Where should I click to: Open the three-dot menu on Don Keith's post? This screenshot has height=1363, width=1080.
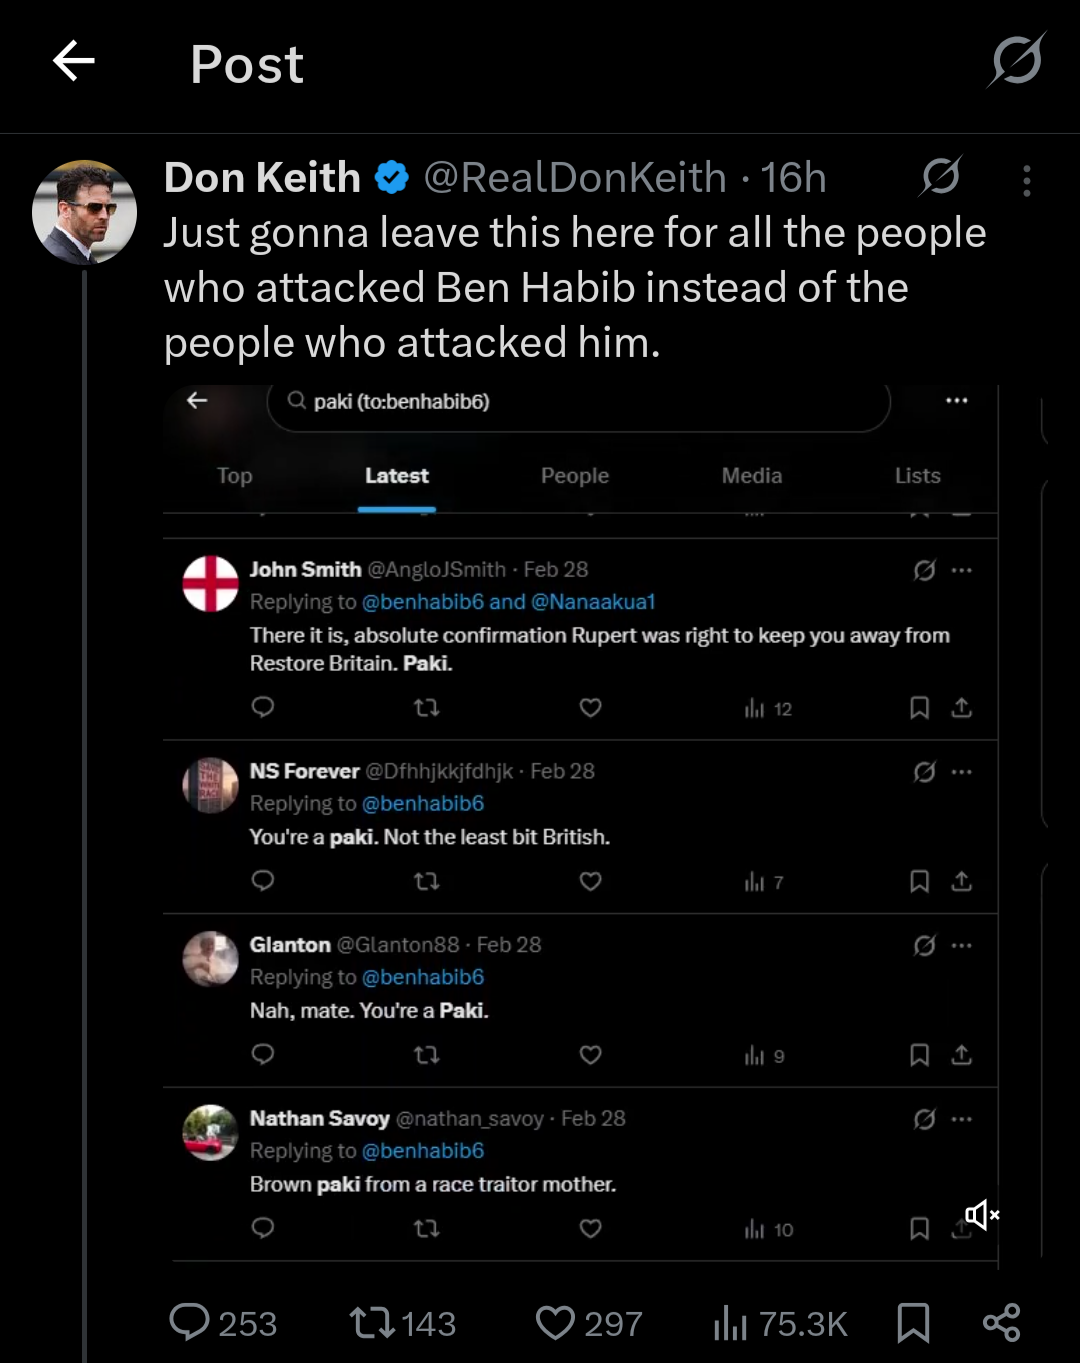coord(1026,180)
